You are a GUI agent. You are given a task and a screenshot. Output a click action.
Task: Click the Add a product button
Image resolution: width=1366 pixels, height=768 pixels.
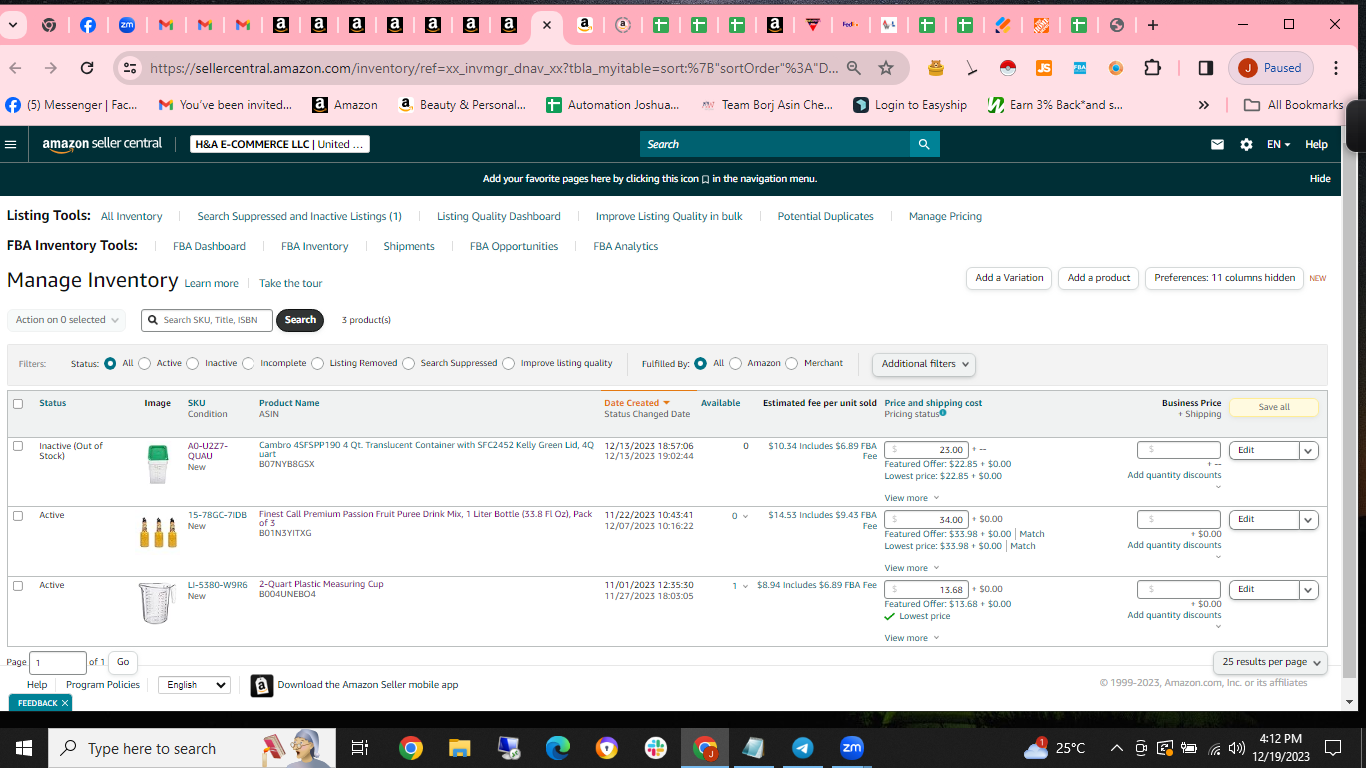pyautogui.click(x=1099, y=278)
